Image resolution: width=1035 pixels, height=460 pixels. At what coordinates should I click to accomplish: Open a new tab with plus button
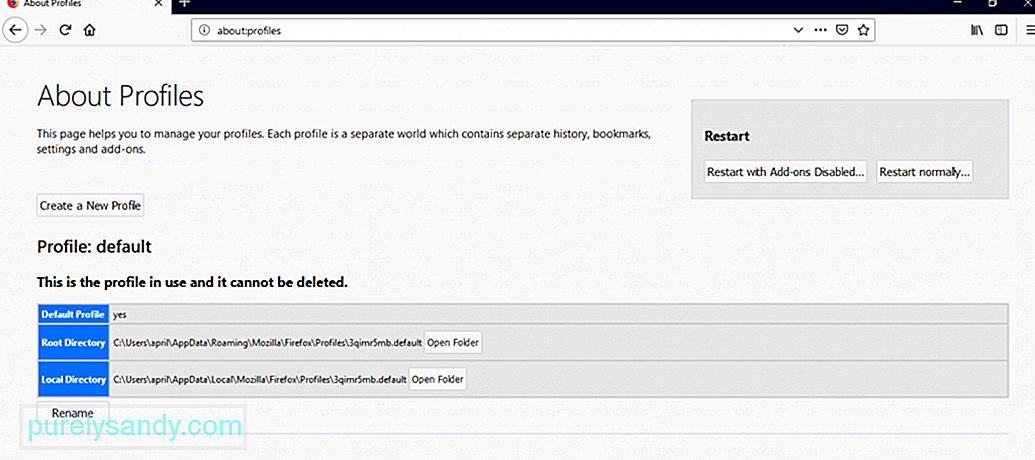(184, 3)
